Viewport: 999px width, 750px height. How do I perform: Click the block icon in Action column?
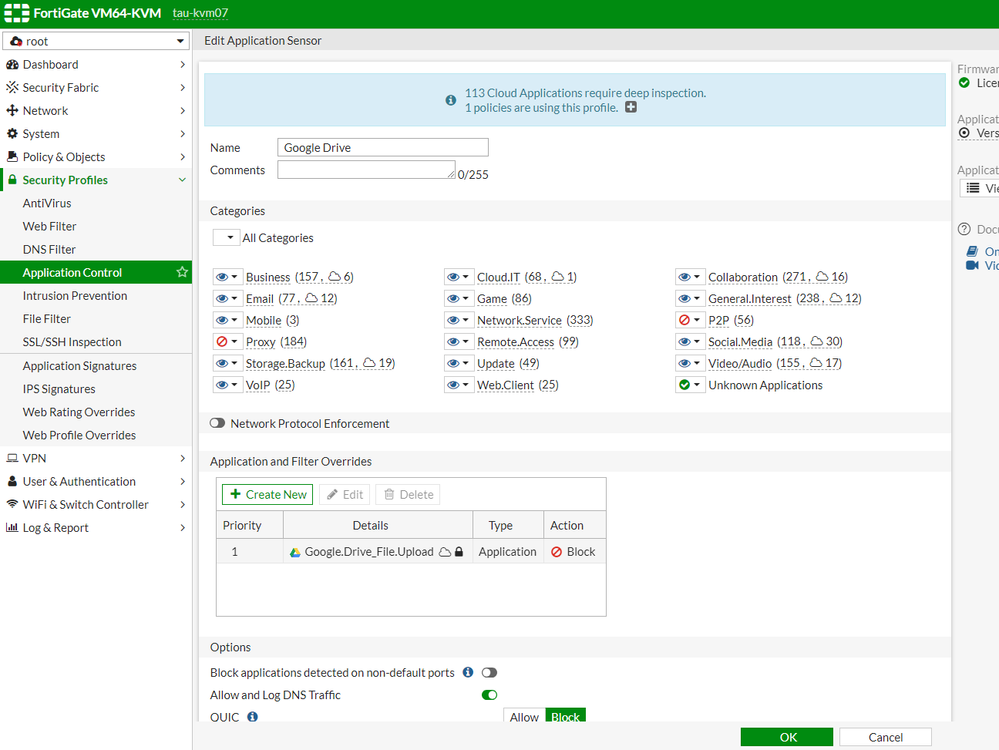tap(556, 552)
